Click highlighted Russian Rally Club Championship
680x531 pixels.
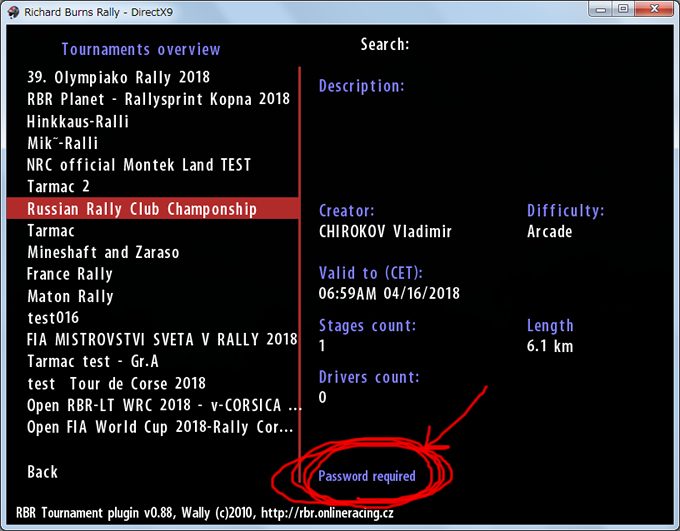[x=142, y=209]
